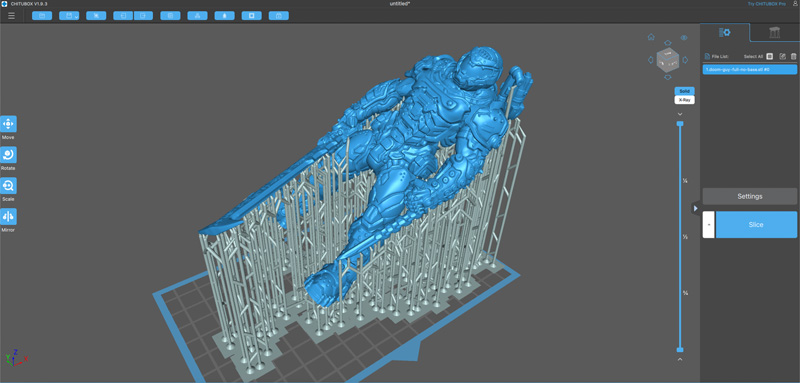Click the auto layout hierarchy toolbar button

197,16
